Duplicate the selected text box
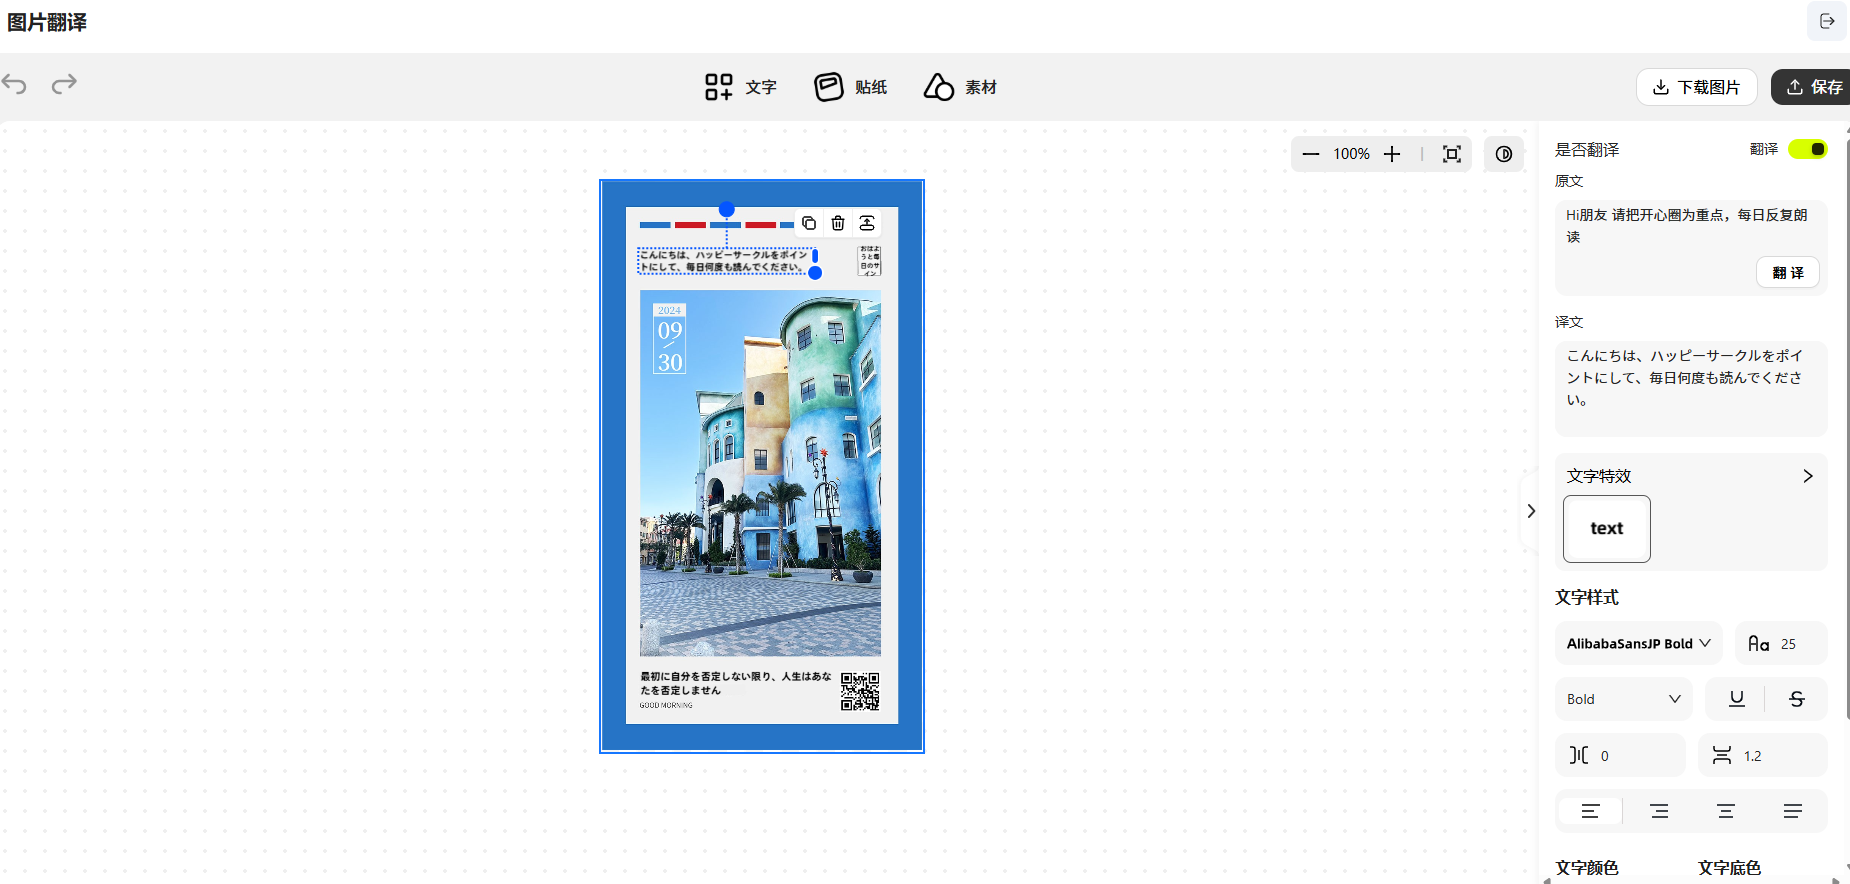1850x884 pixels. point(809,223)
